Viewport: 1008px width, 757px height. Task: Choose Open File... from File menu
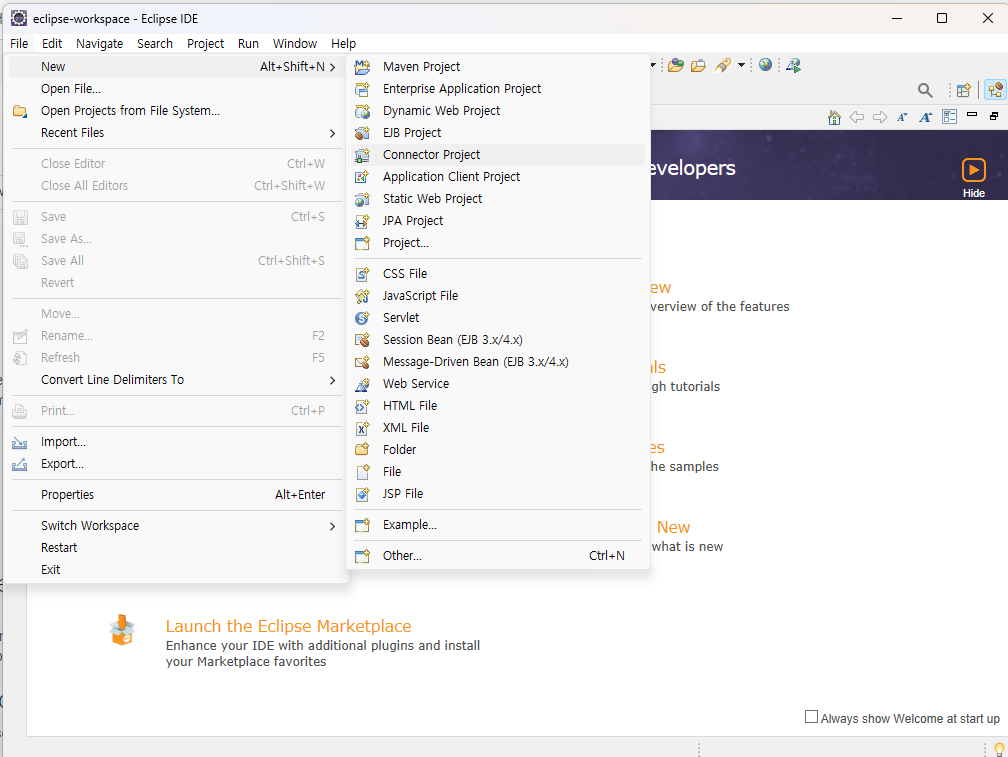click(175, 89)
